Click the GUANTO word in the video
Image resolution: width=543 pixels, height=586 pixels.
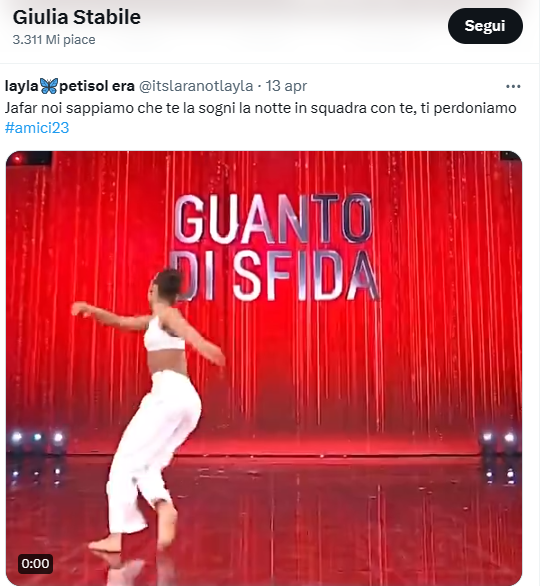coord(273,218)
